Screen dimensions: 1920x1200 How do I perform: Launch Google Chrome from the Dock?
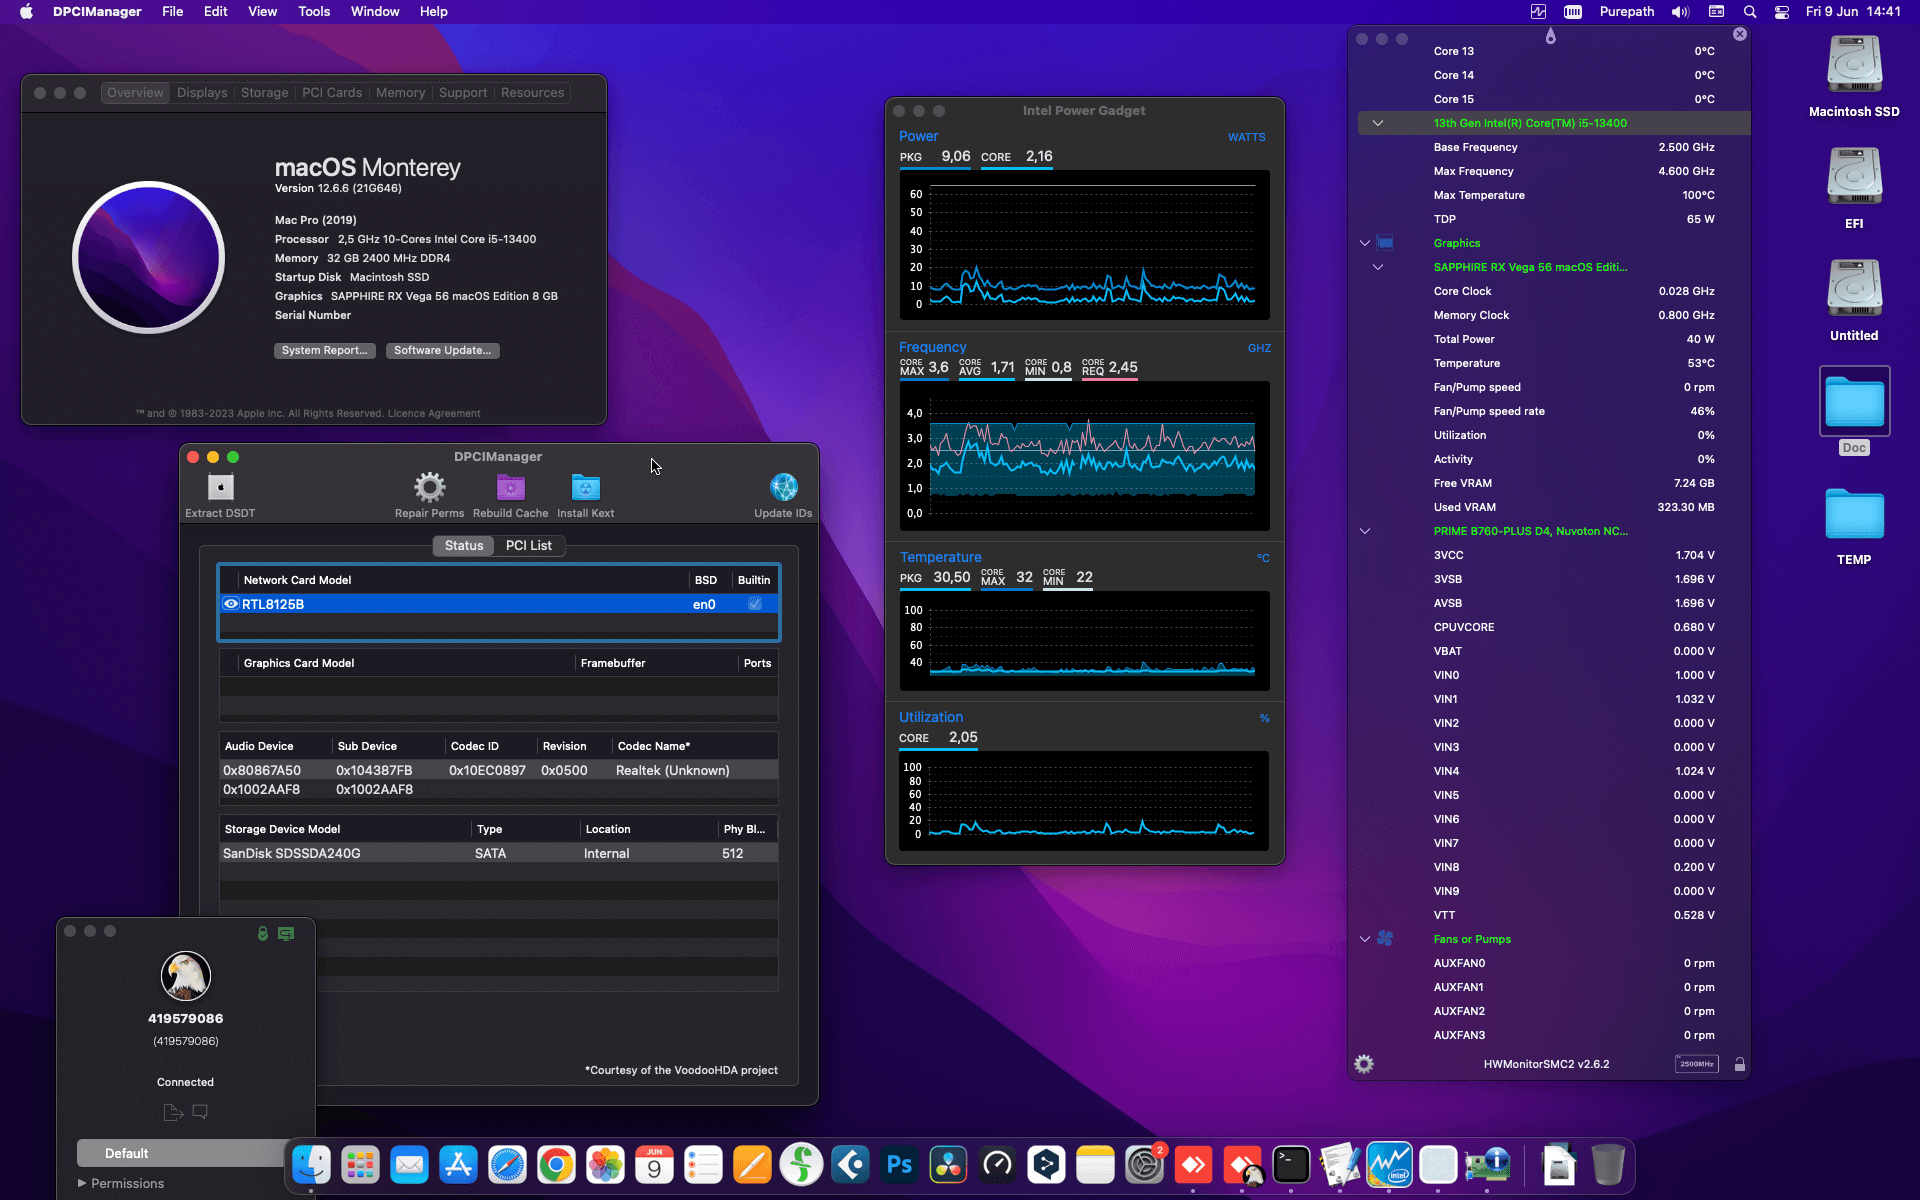[x=556, y=1165]
